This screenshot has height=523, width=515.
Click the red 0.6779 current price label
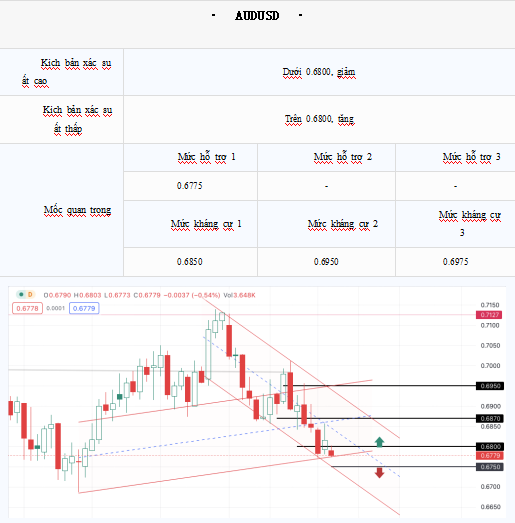pos(490,455)
